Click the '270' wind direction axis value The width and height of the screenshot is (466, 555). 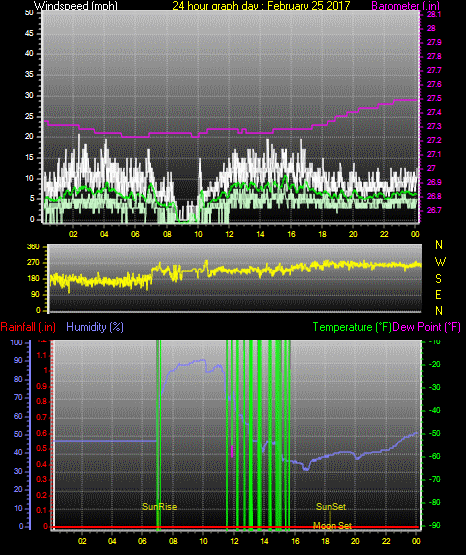click(x=33, y=263)
